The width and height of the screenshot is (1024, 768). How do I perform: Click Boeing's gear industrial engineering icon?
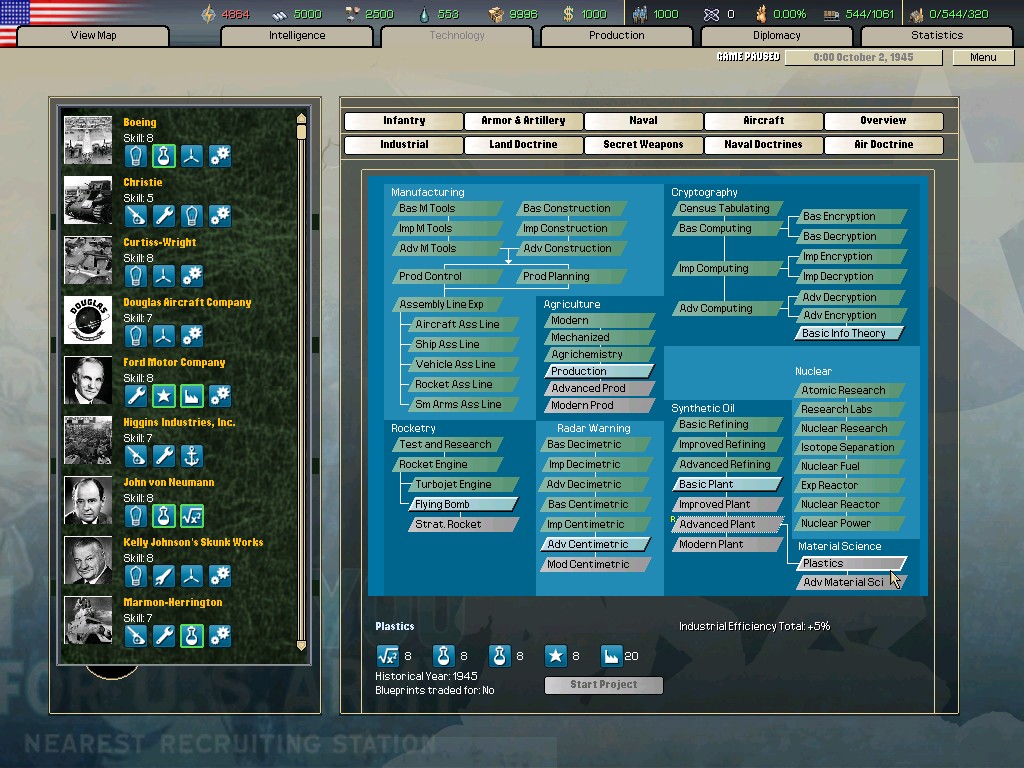point(220,156)
